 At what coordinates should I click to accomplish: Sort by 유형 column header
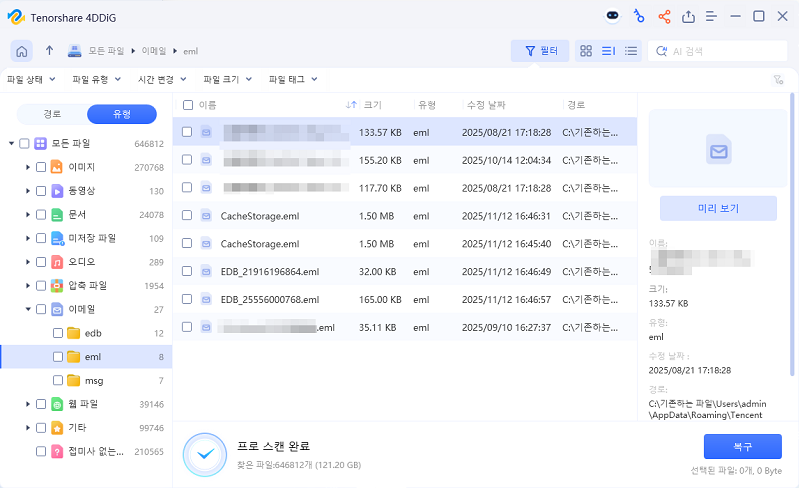427,105
